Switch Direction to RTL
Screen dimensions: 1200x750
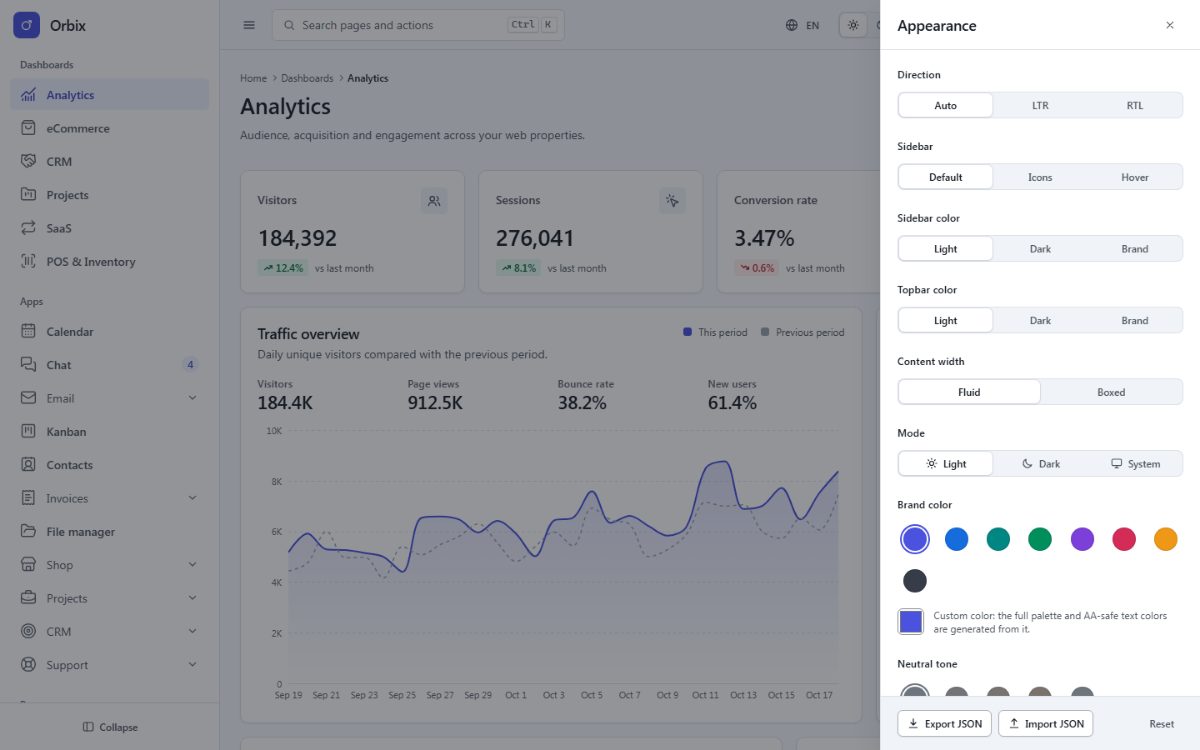(1135, 105)
